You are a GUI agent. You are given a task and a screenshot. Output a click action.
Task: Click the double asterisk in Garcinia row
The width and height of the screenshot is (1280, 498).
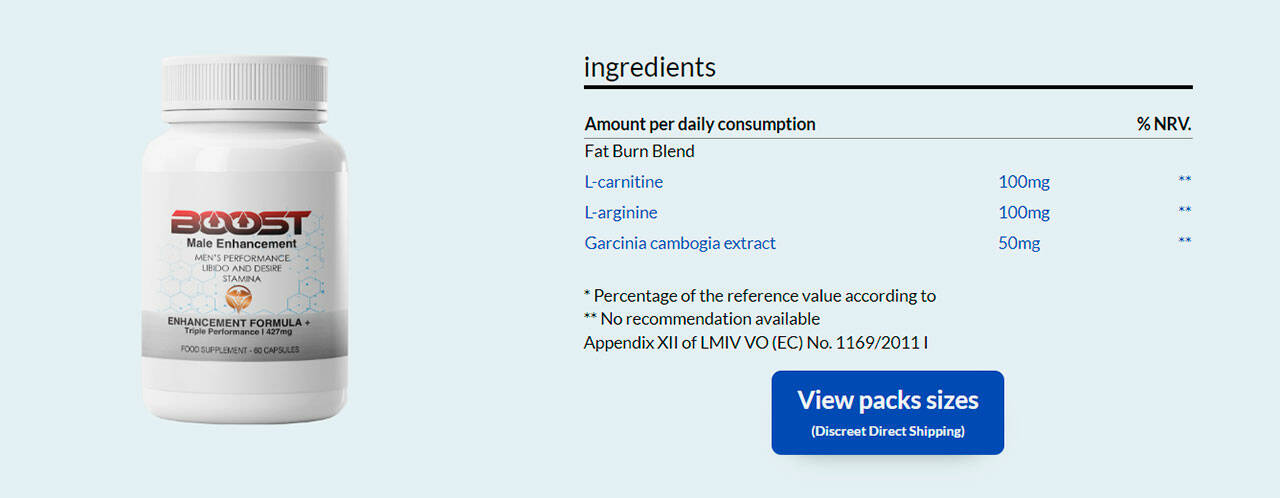(x=1184, y=242)
